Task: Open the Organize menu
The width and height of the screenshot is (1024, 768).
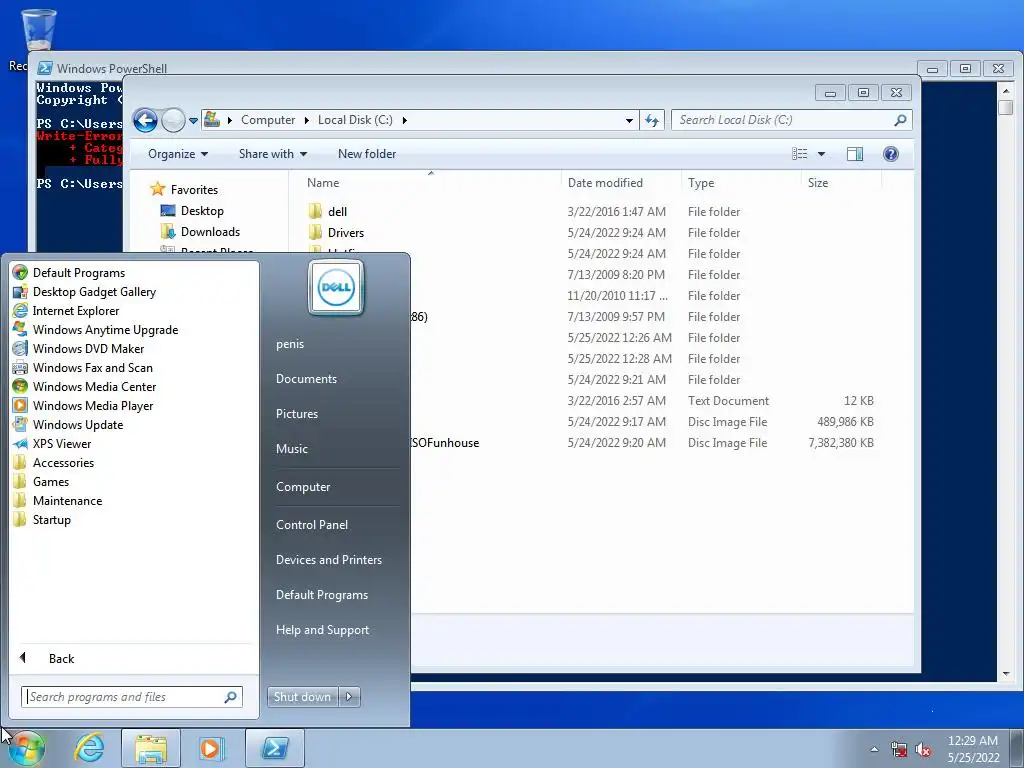Action: pyautogui.click(x=178, y=154)
